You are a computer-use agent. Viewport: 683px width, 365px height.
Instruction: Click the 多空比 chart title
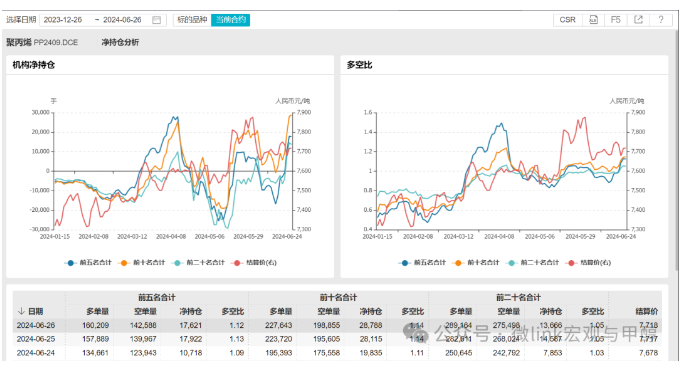coord(359,65)
